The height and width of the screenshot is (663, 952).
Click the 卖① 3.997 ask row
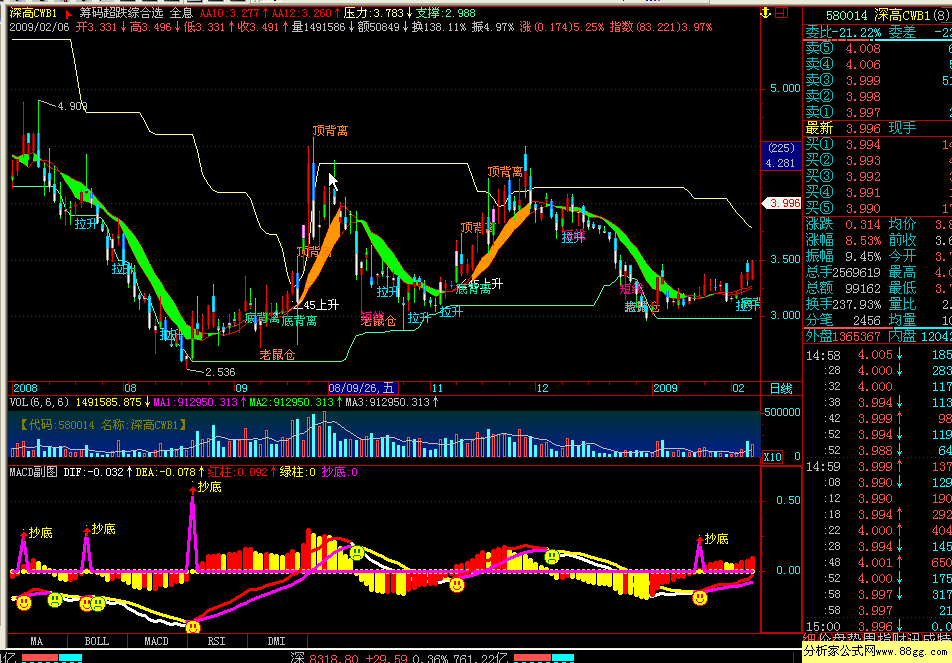878,112
